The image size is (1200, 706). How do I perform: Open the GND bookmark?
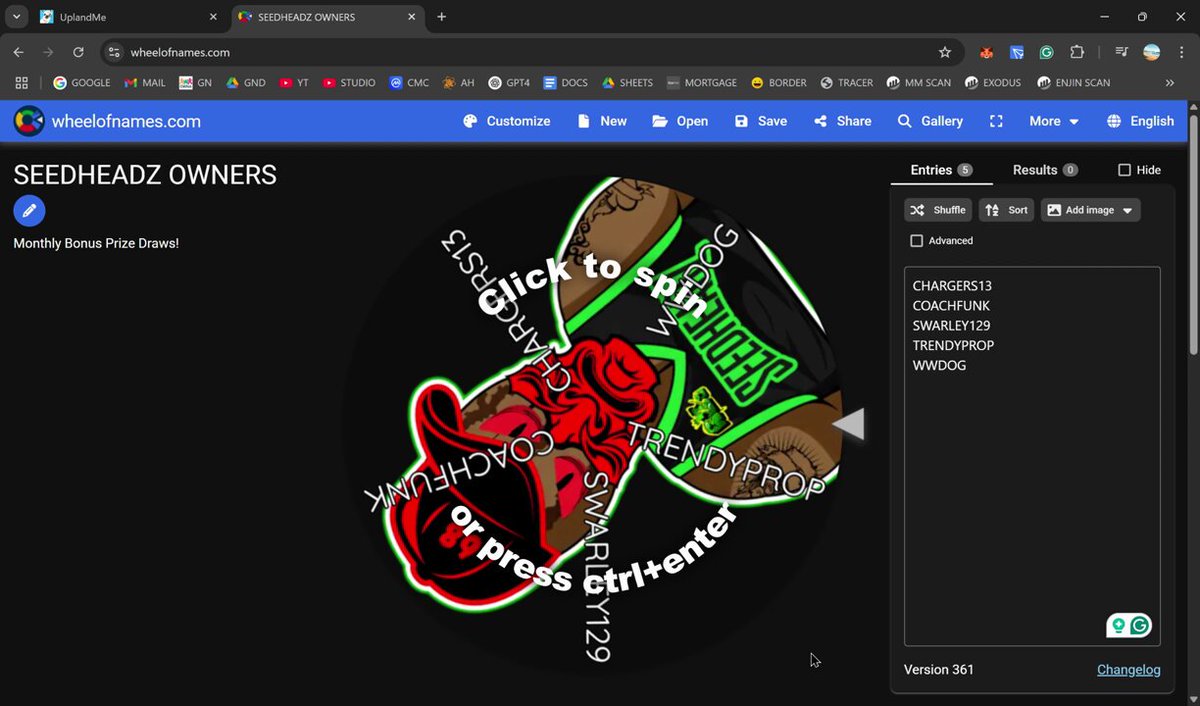pyautogui.click(x=246, y=83)
